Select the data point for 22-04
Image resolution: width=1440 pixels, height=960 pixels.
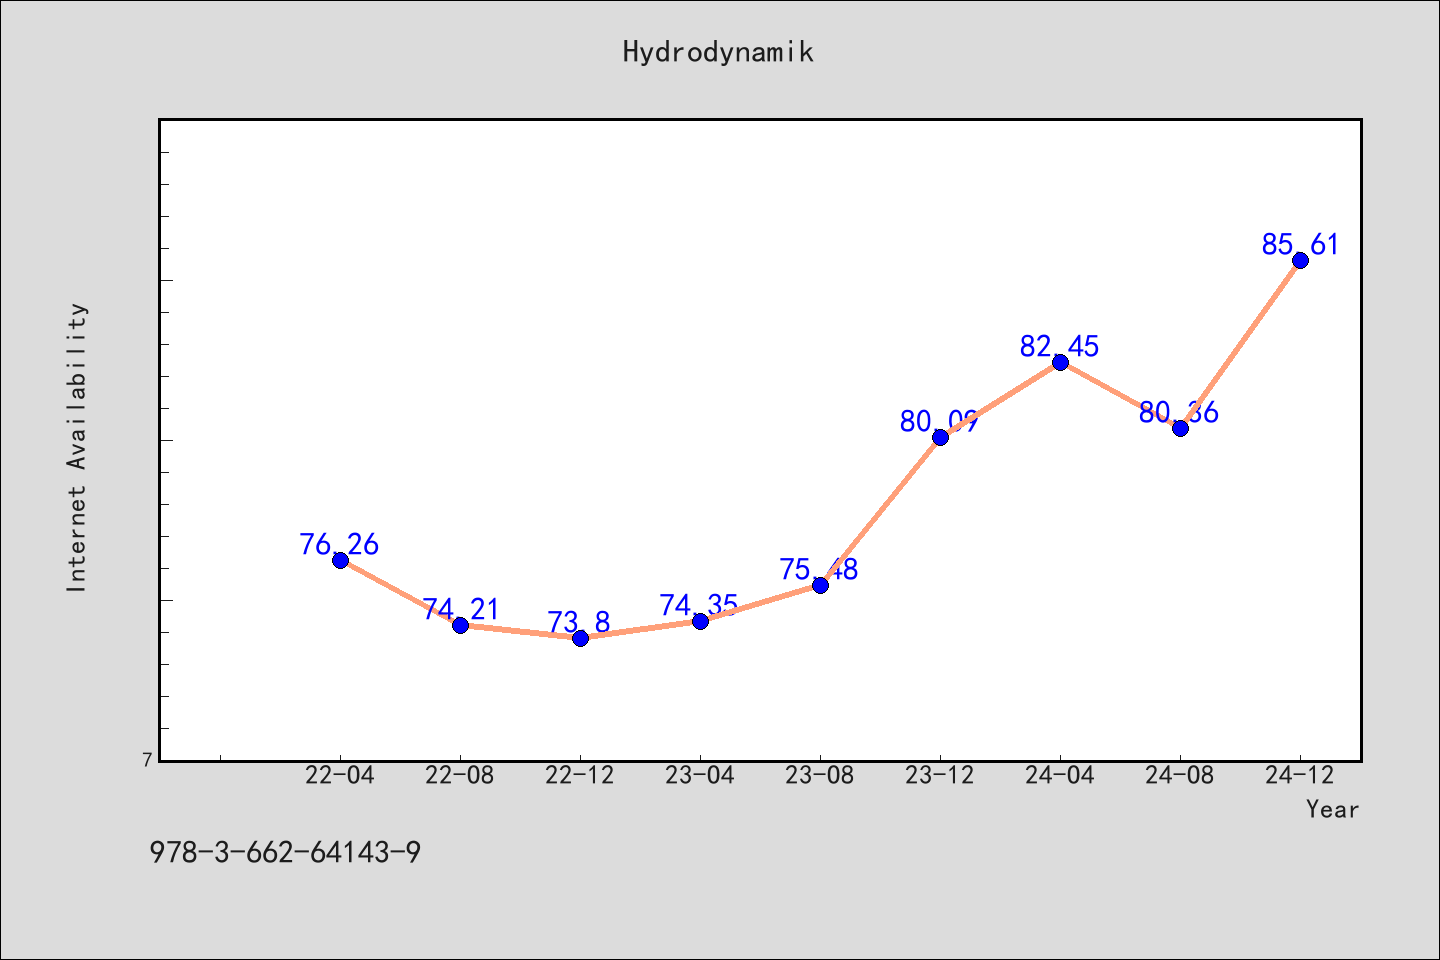pos(340,560)
